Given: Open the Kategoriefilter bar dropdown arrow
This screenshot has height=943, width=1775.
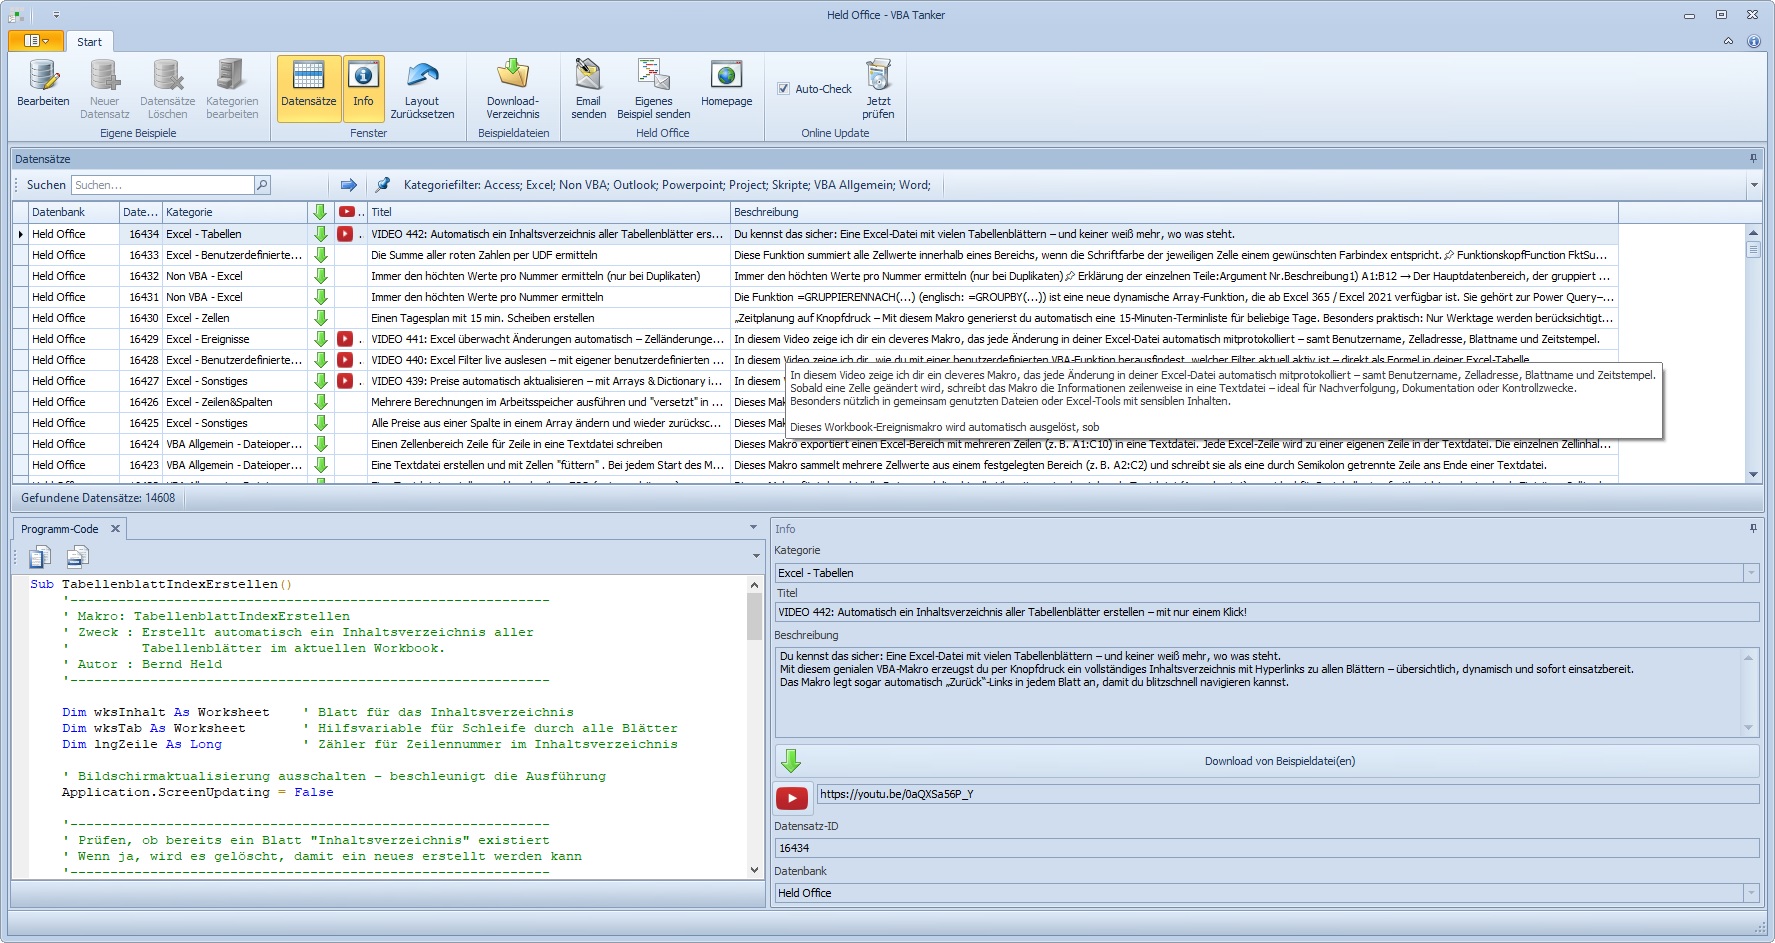Looking at the screenshot, I should pyautogui.click(x=1753, y=185).
